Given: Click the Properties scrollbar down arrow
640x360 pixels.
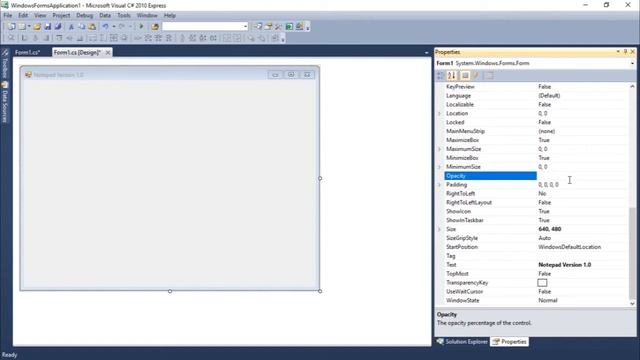Looking at the screenshot, I should tap(632, 303).
